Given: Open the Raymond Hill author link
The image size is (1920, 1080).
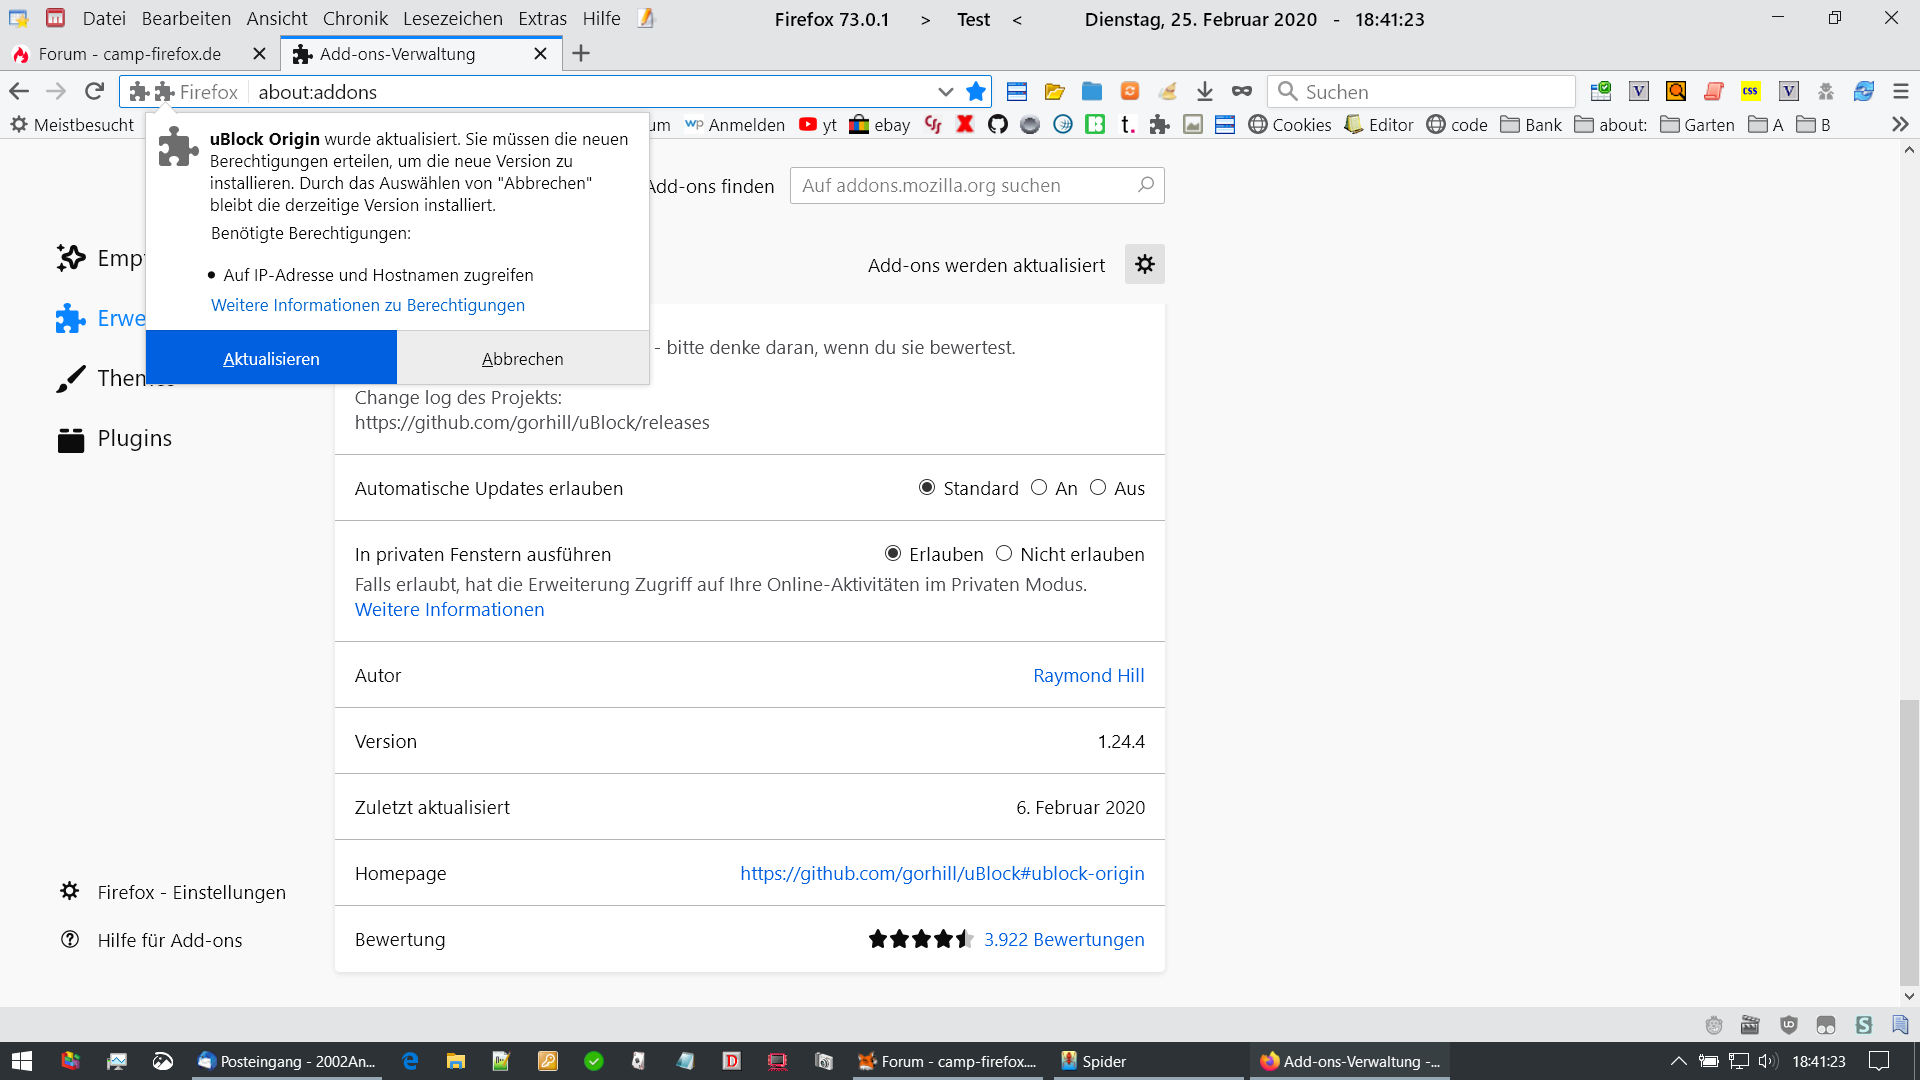Looking at the screenshot, I should pos(1088,676).
